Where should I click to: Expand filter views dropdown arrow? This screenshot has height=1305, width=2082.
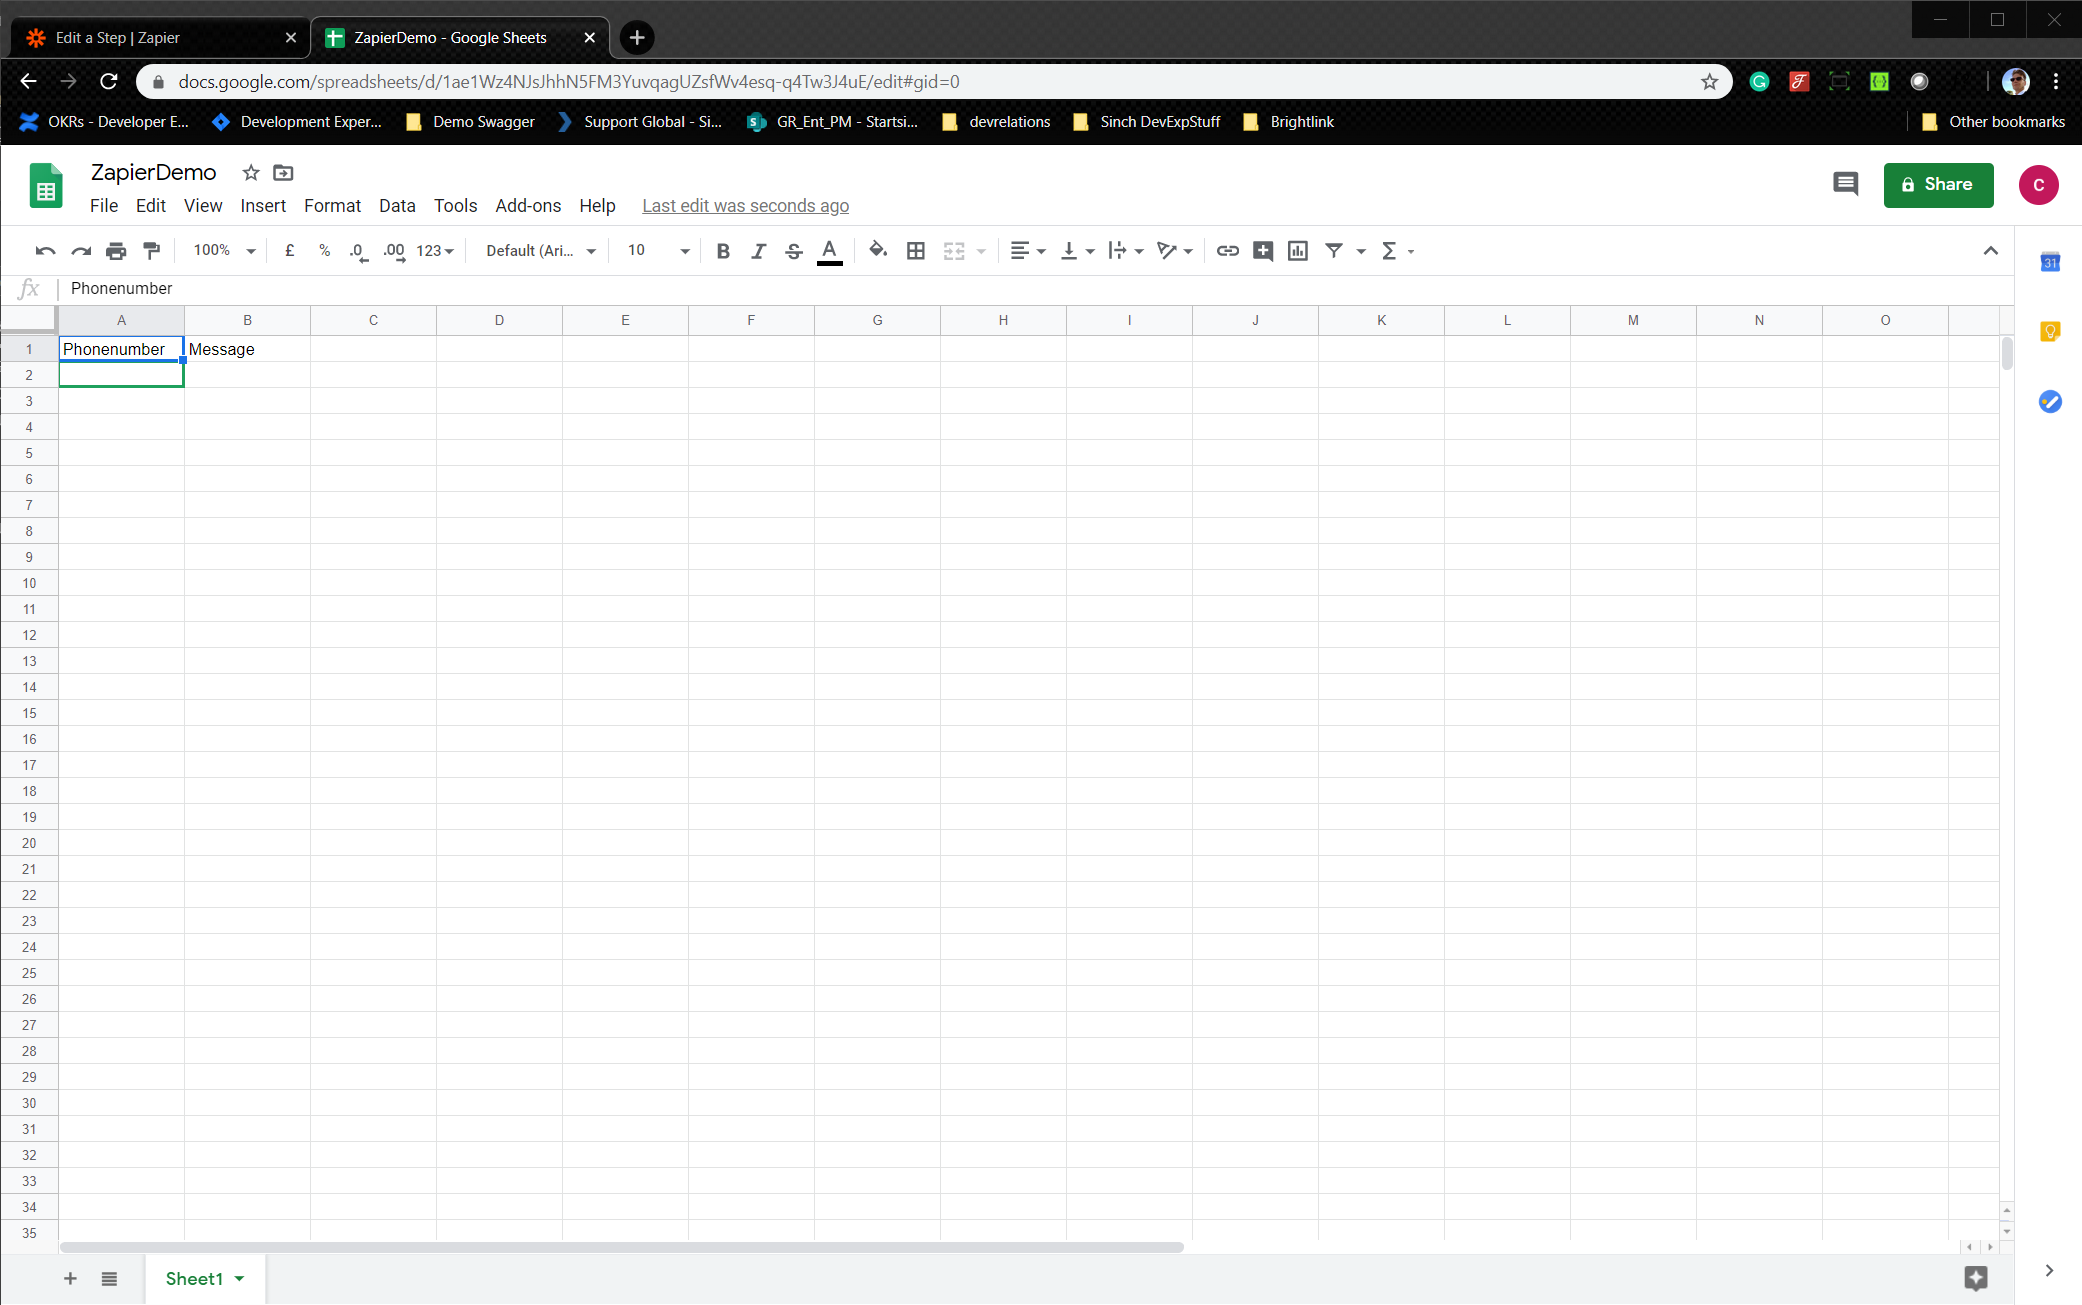click(1361, 251)
